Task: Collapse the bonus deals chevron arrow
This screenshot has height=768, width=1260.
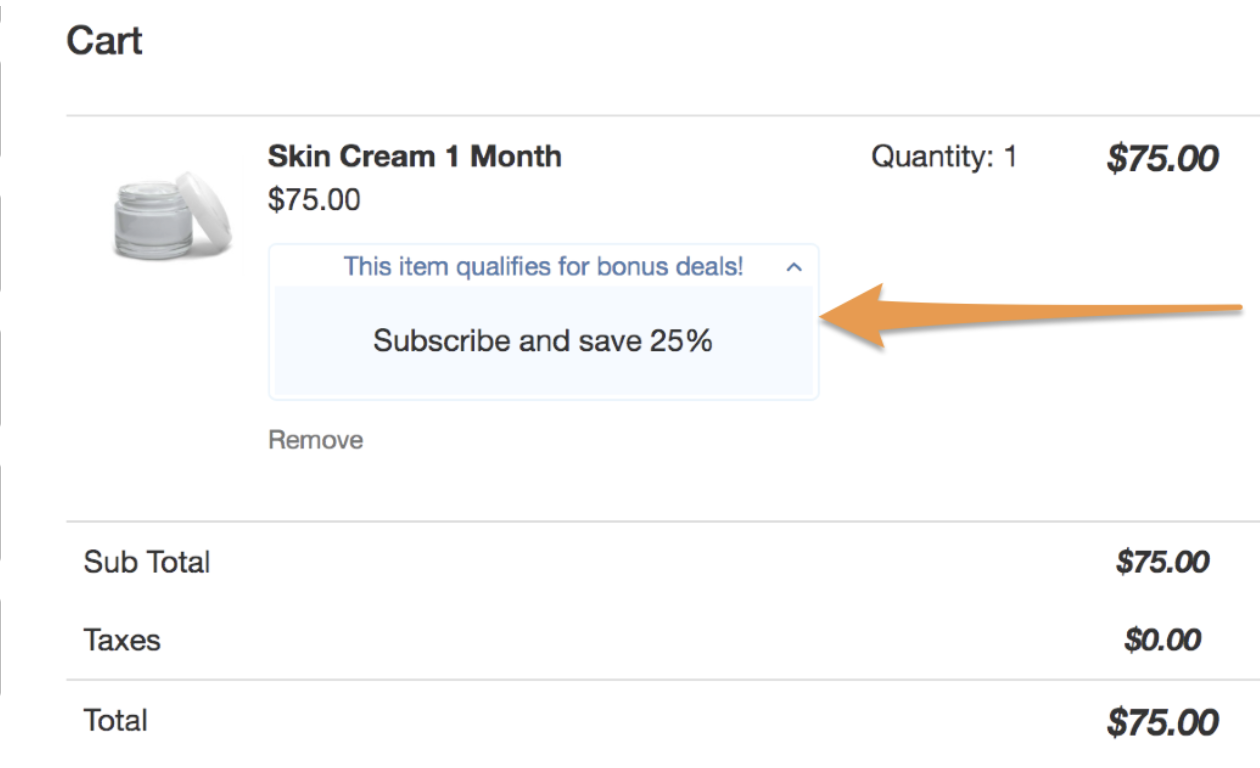Action: 794,267
